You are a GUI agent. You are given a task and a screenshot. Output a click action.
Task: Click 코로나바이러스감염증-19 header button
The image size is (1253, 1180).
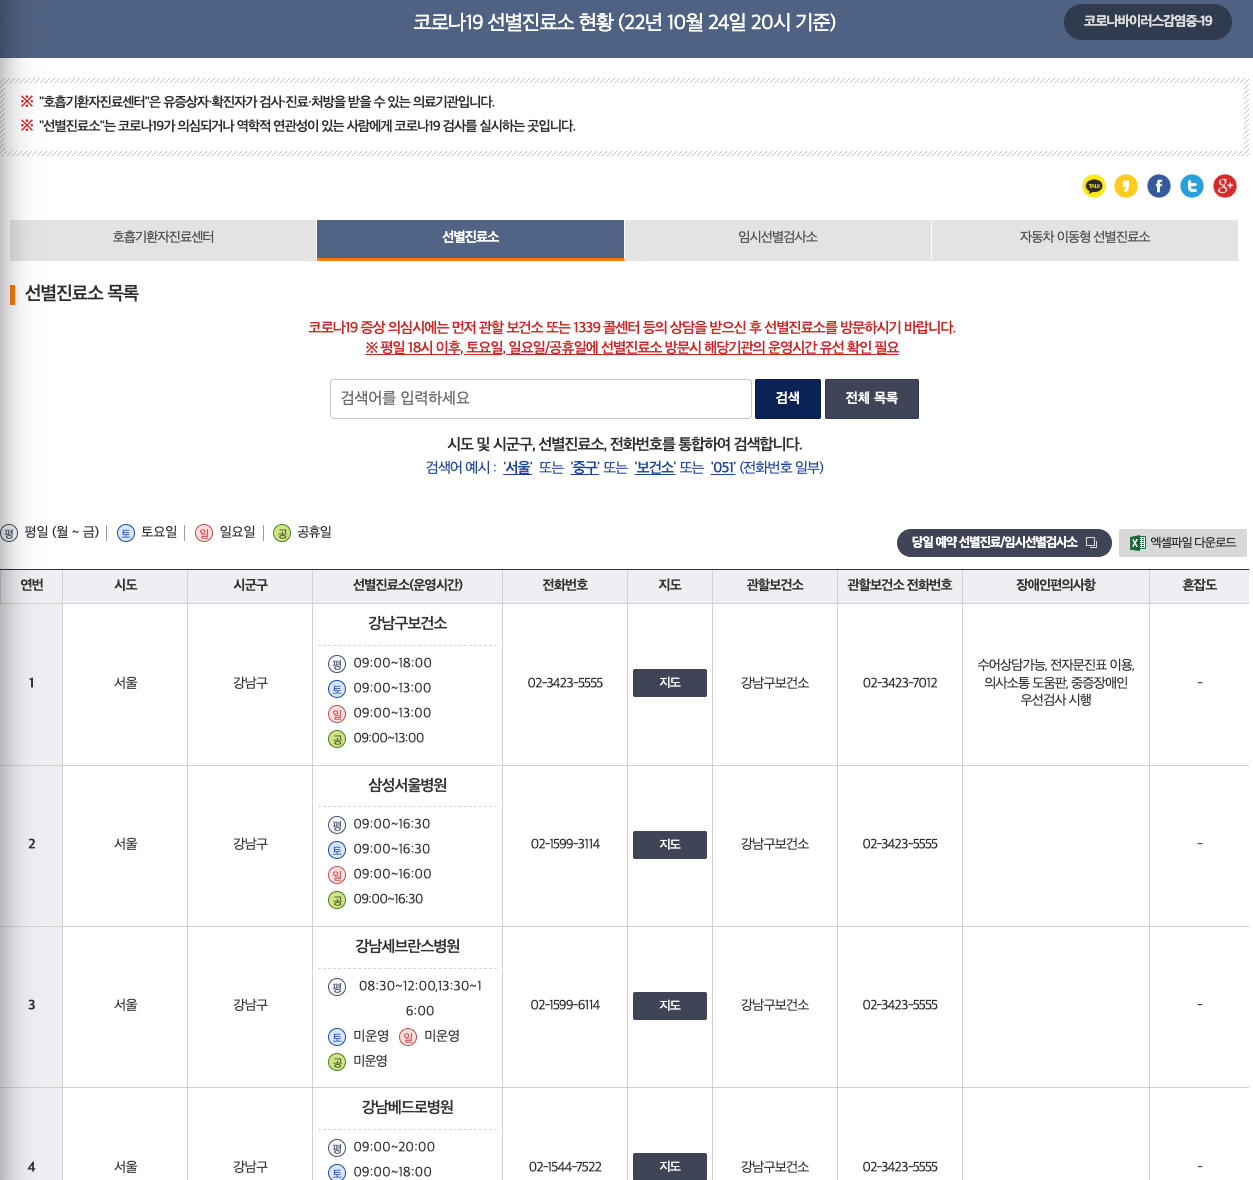(1148, 21)
